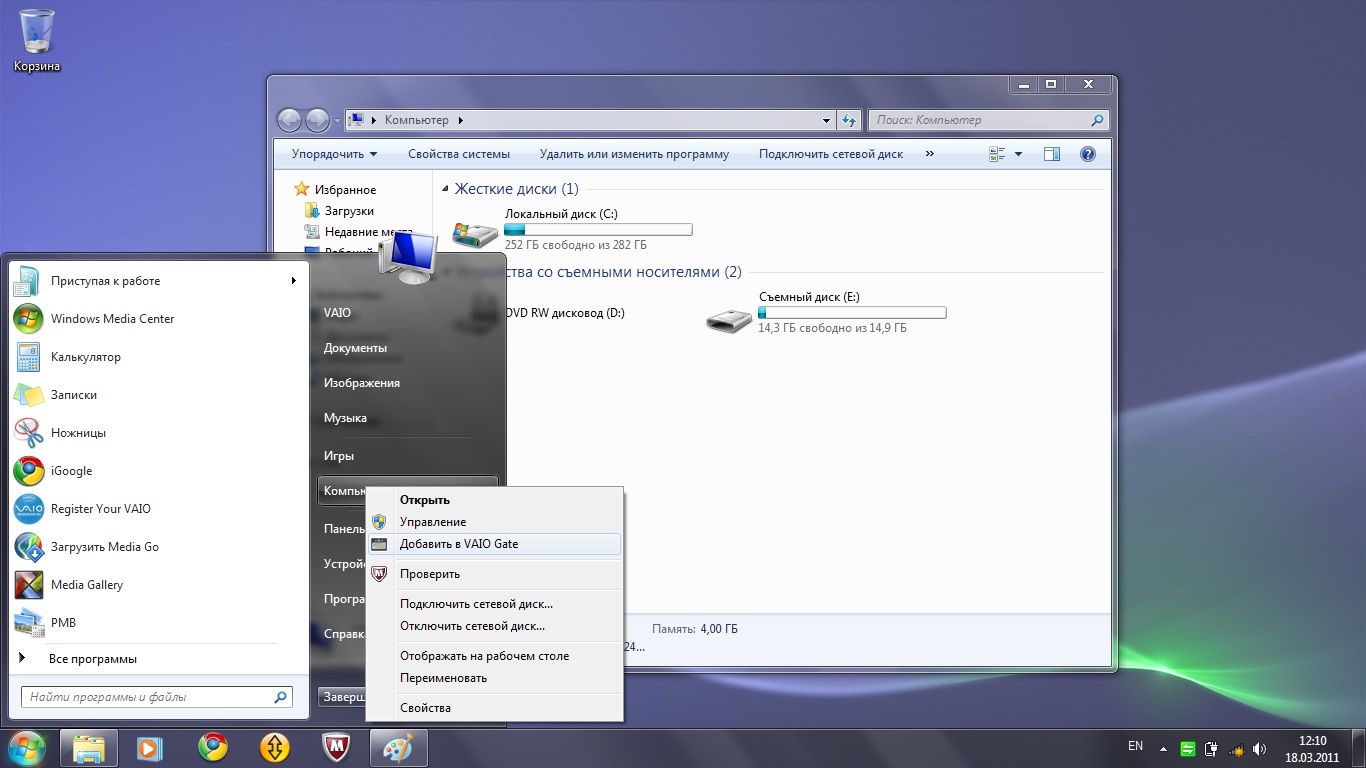Switch to Paint in the taskbar

coord(399,748)
